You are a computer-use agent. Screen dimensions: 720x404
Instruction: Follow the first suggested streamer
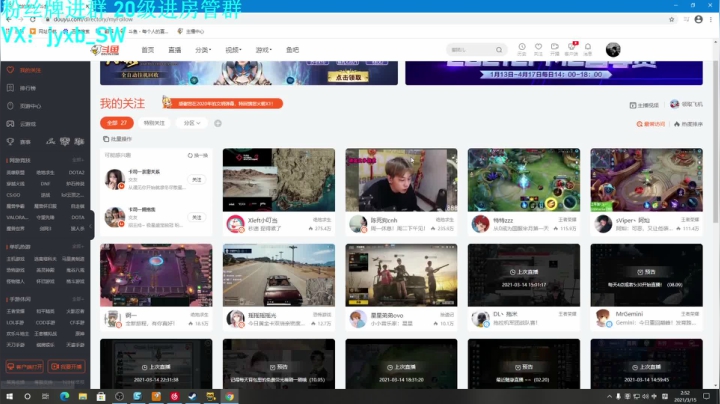pos(197,180)
